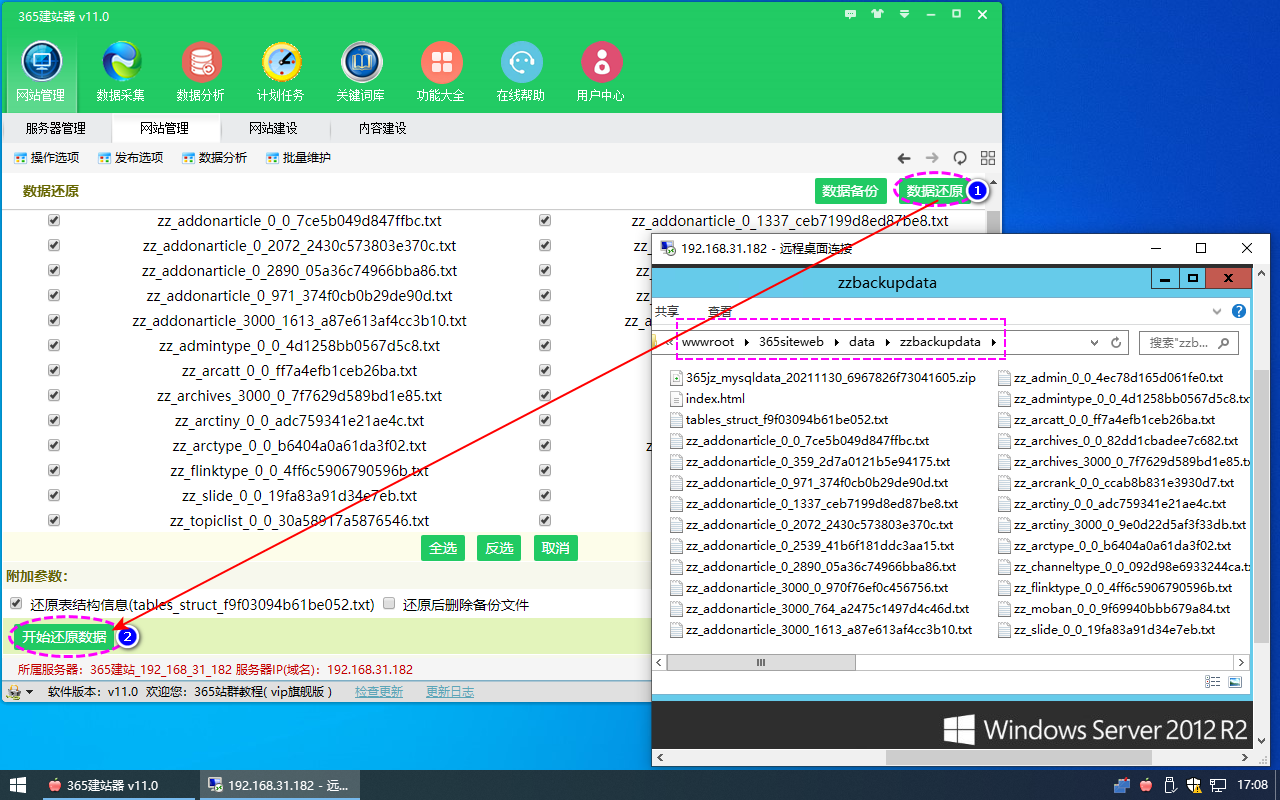The height and width of the screenshot is (800, 1280).
Task: Click the message icon in 365建站器 title bar
Action: (851, 14)
